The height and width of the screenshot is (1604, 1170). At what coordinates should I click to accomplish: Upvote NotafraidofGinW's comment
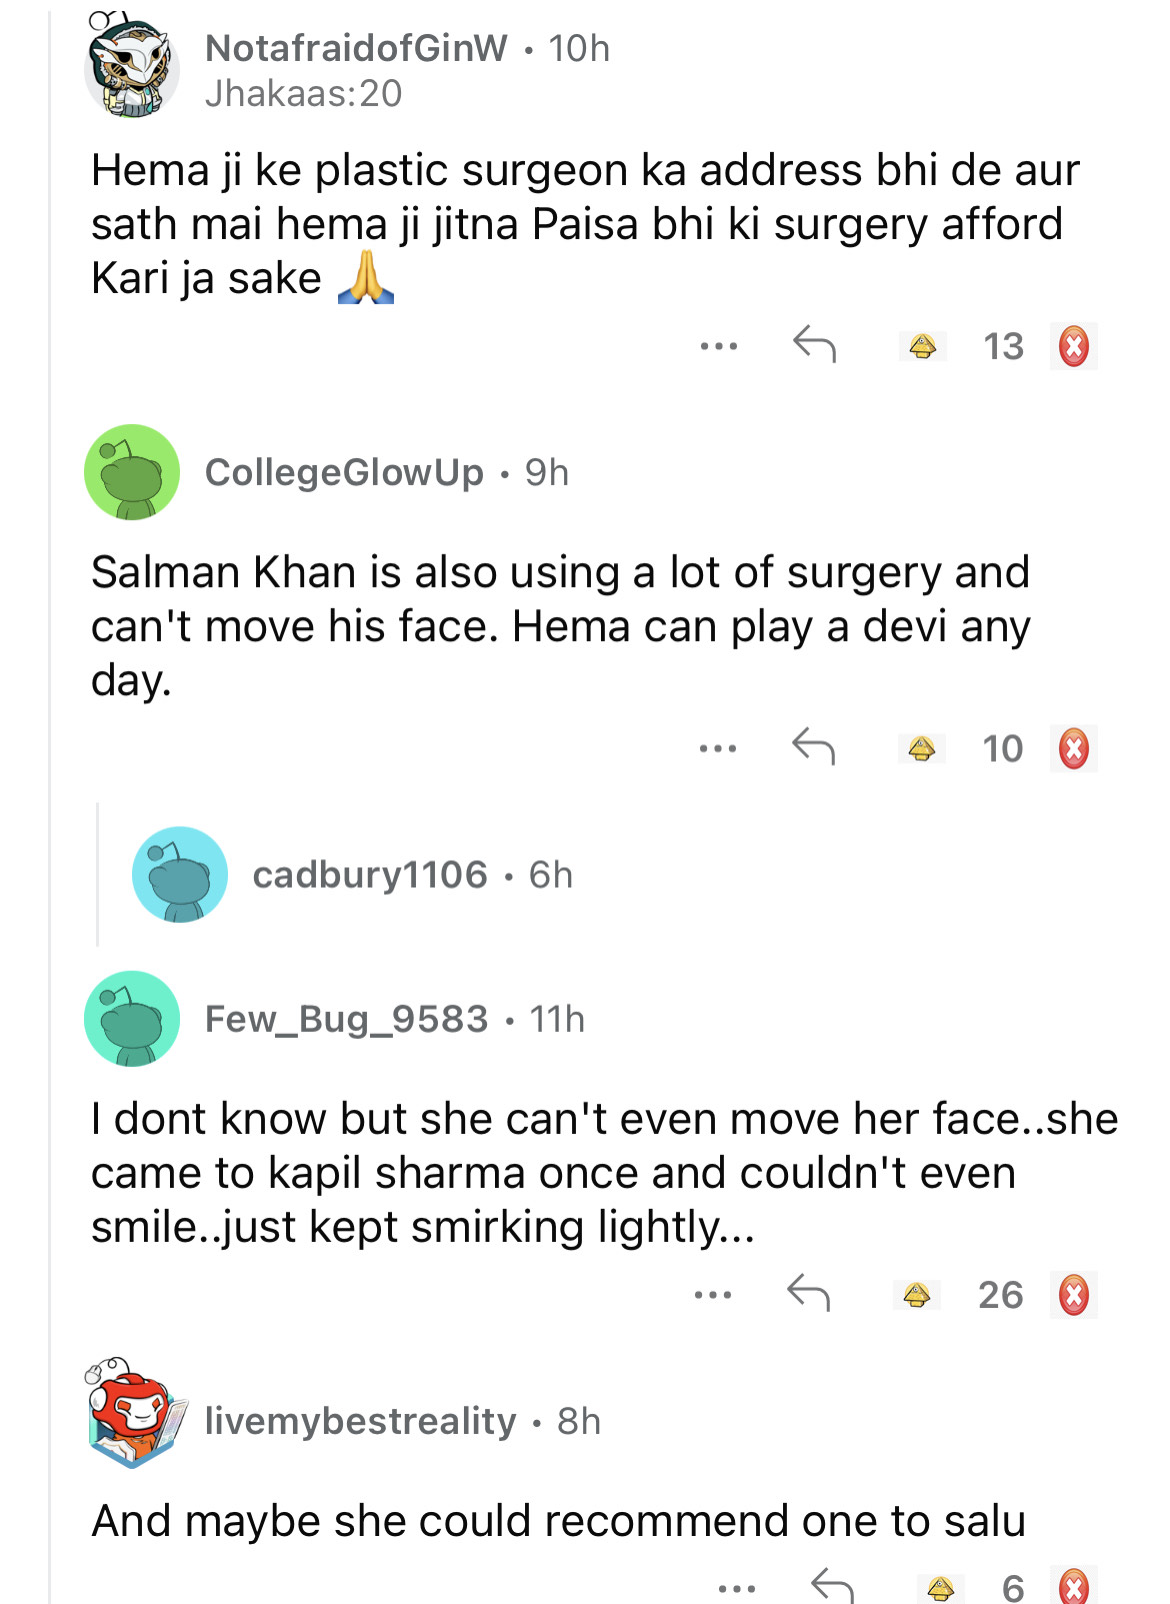pos(922,347)
